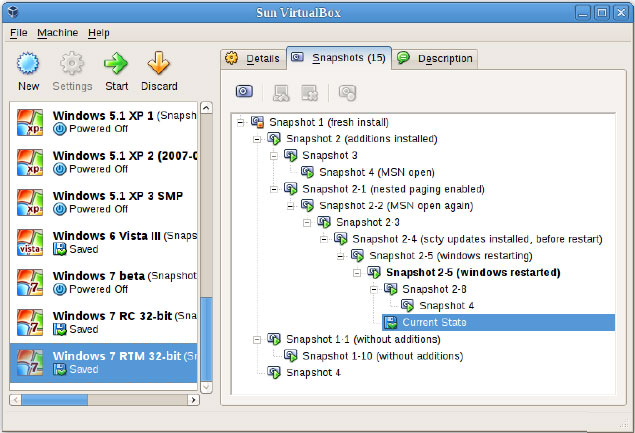Image resolution: width=635 pixels, height=433 pixels.
Task: Click the VM list vertical scrollbar thumb
Action: pyautogui.click(x=207, y=339)
